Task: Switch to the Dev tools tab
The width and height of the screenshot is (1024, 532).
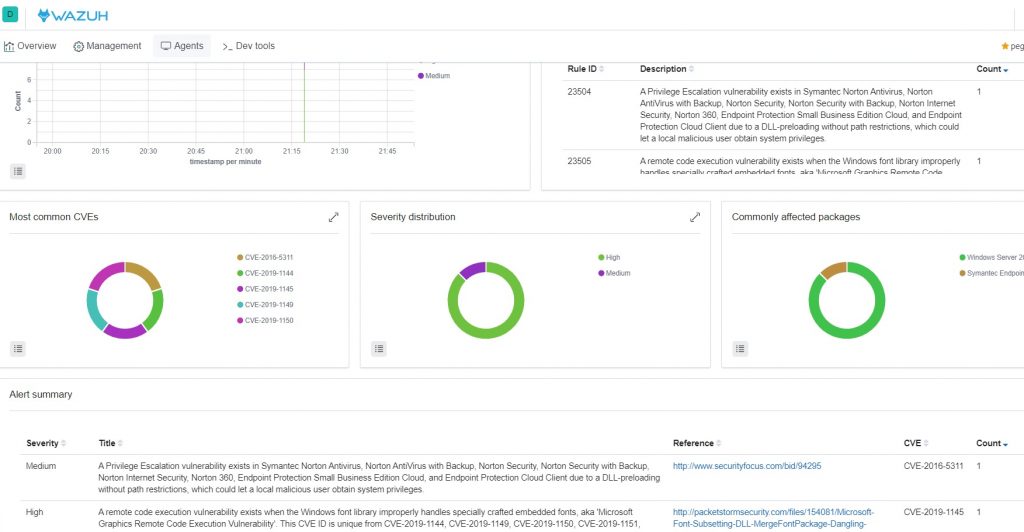Action: (x=248, y=46)
